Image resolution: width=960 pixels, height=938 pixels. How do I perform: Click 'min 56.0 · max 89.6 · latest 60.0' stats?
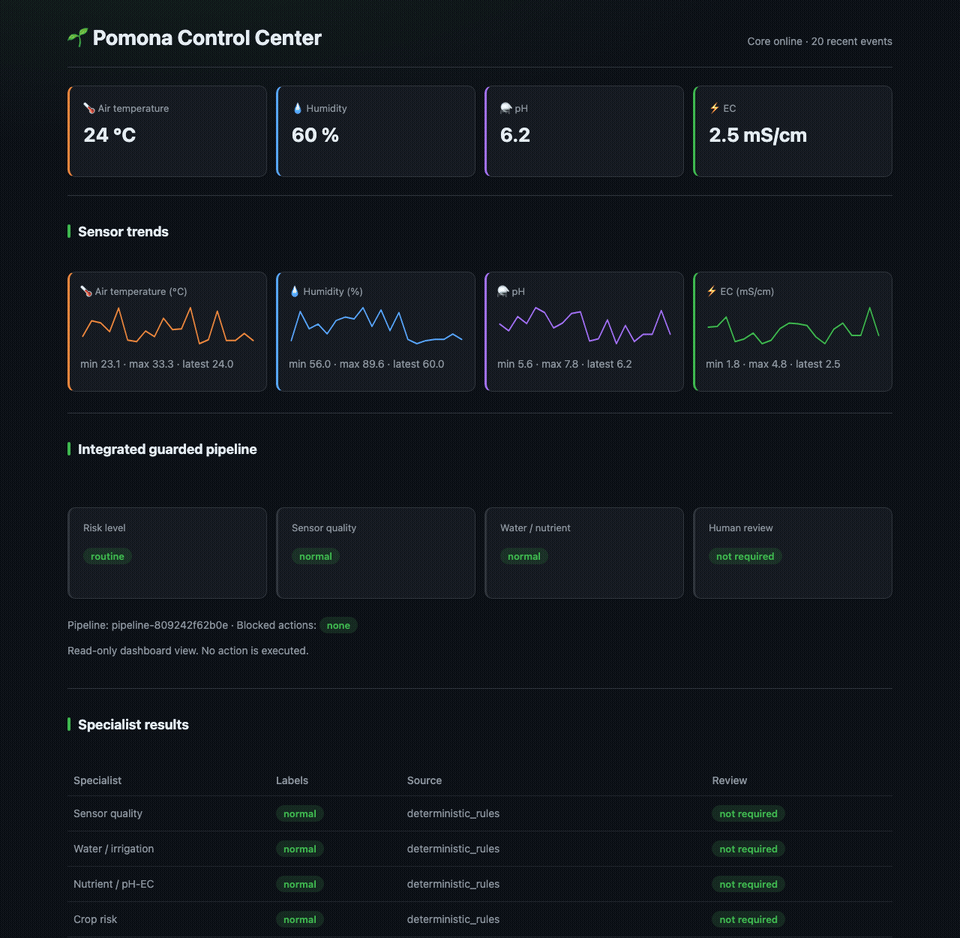pyautogui.click(x=366, y=364)
